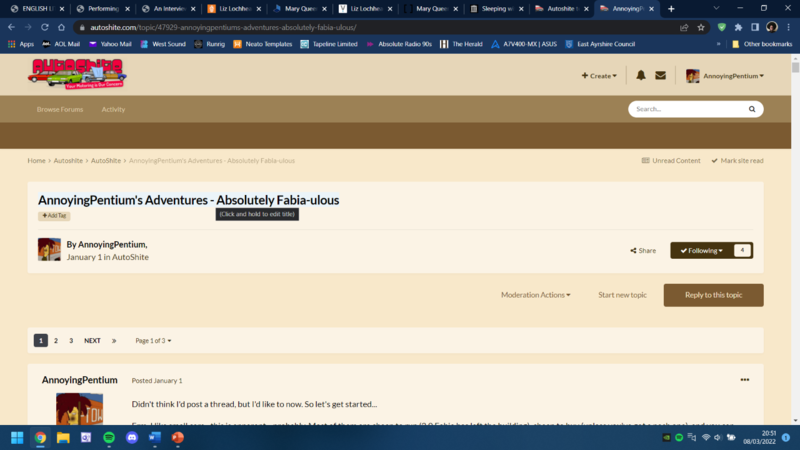Show more bookmarks chevron
Screen dimensions: 800x450
[718, 44]
